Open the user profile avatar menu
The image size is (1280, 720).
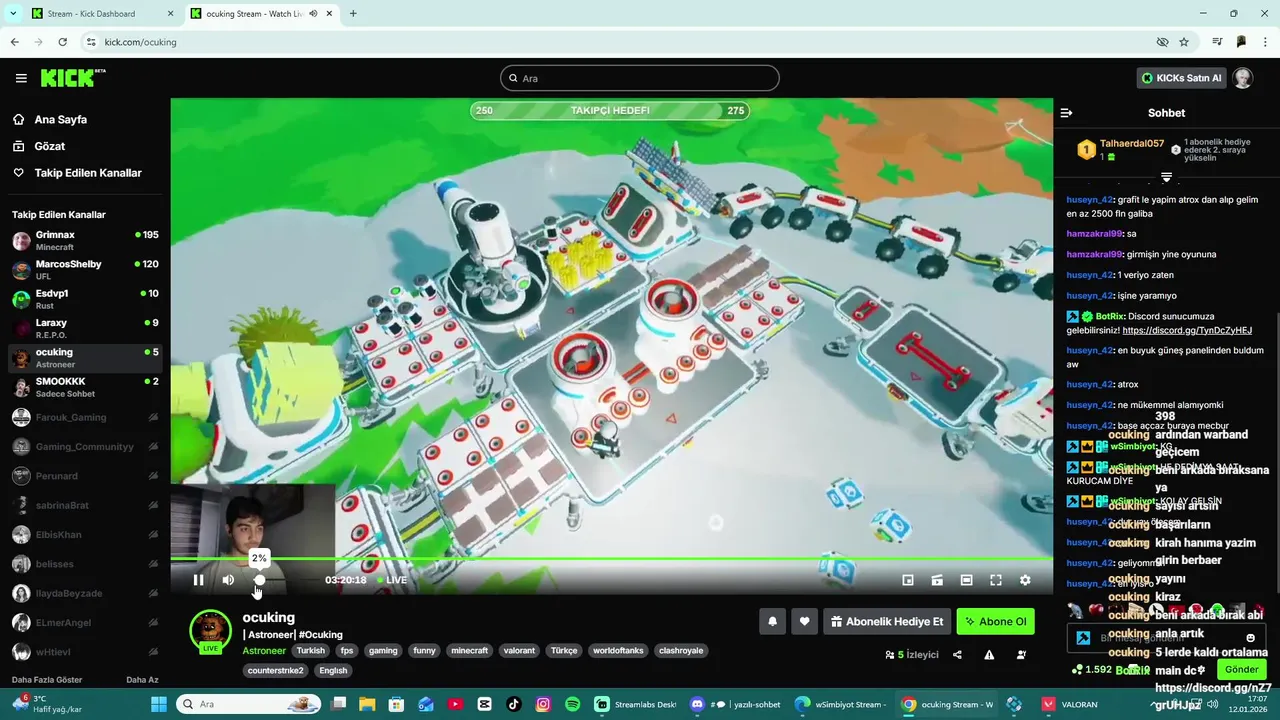coord(1243,78)
